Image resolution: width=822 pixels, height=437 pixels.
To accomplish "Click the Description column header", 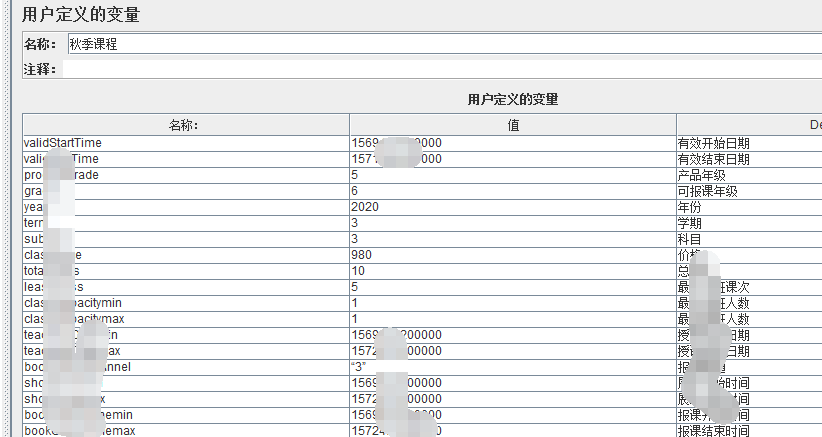I will pyautogui.click(x=750, y=125).
